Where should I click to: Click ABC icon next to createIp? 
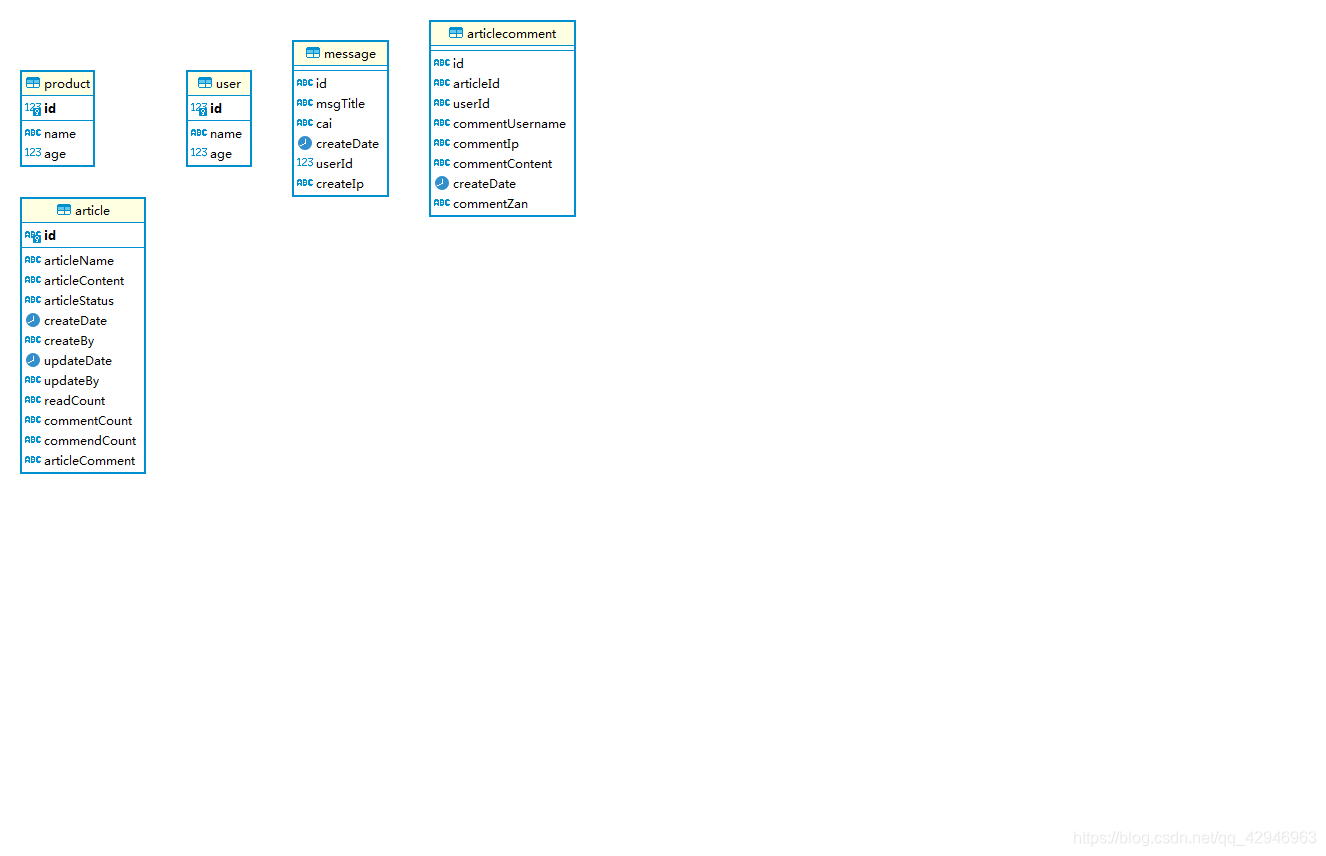click(x=305, y=183)
